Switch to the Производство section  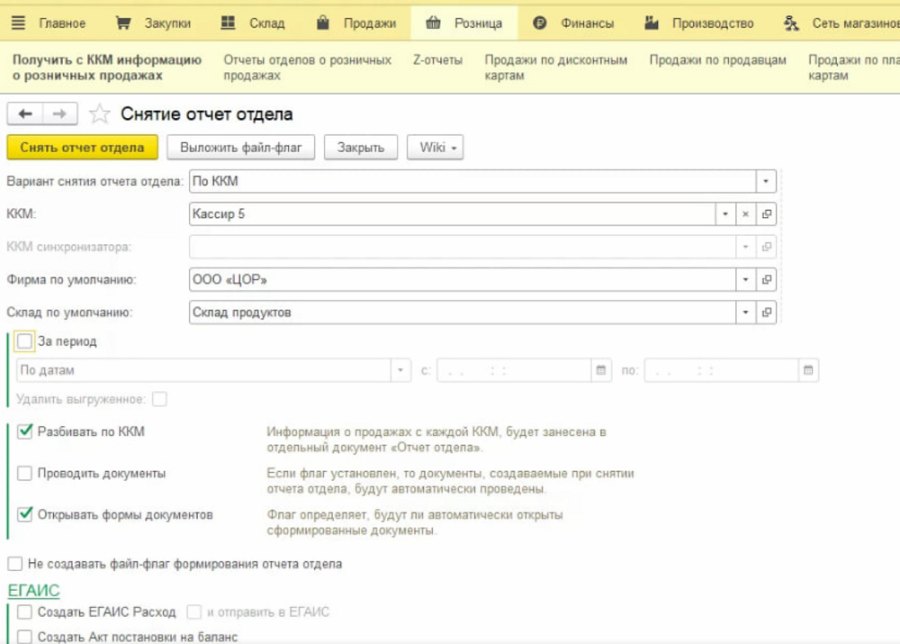pos(713,24)
